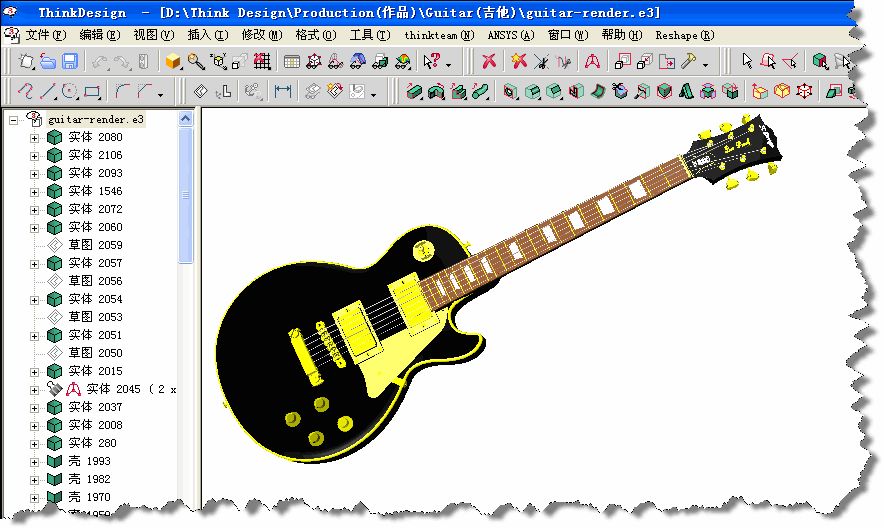Open the thinkteam(N) menu
Viewport: 884px width, 528px height.
click(x=439, y=35)
